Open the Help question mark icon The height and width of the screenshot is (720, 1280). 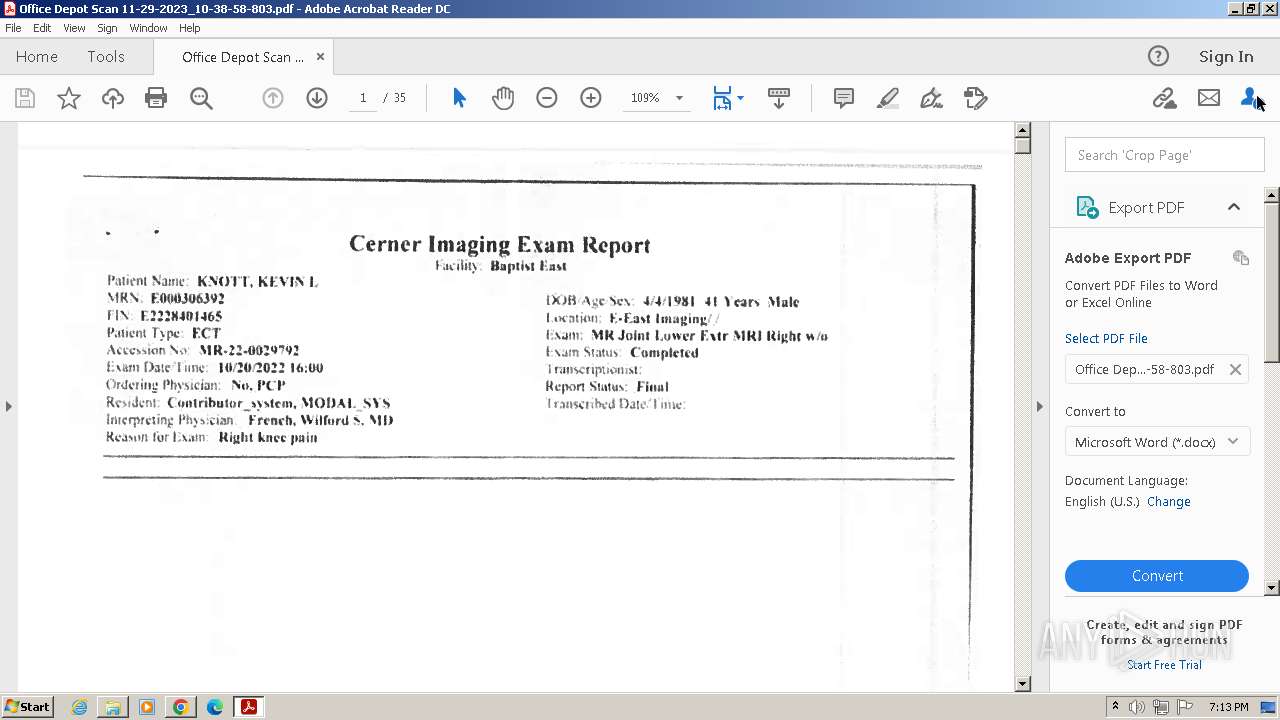(x=1158, y=57)
